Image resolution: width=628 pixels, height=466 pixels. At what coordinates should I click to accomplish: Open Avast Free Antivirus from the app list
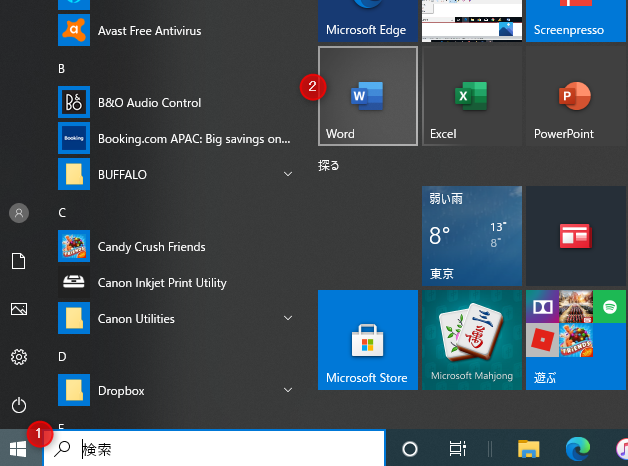click(x=149, y=31)
